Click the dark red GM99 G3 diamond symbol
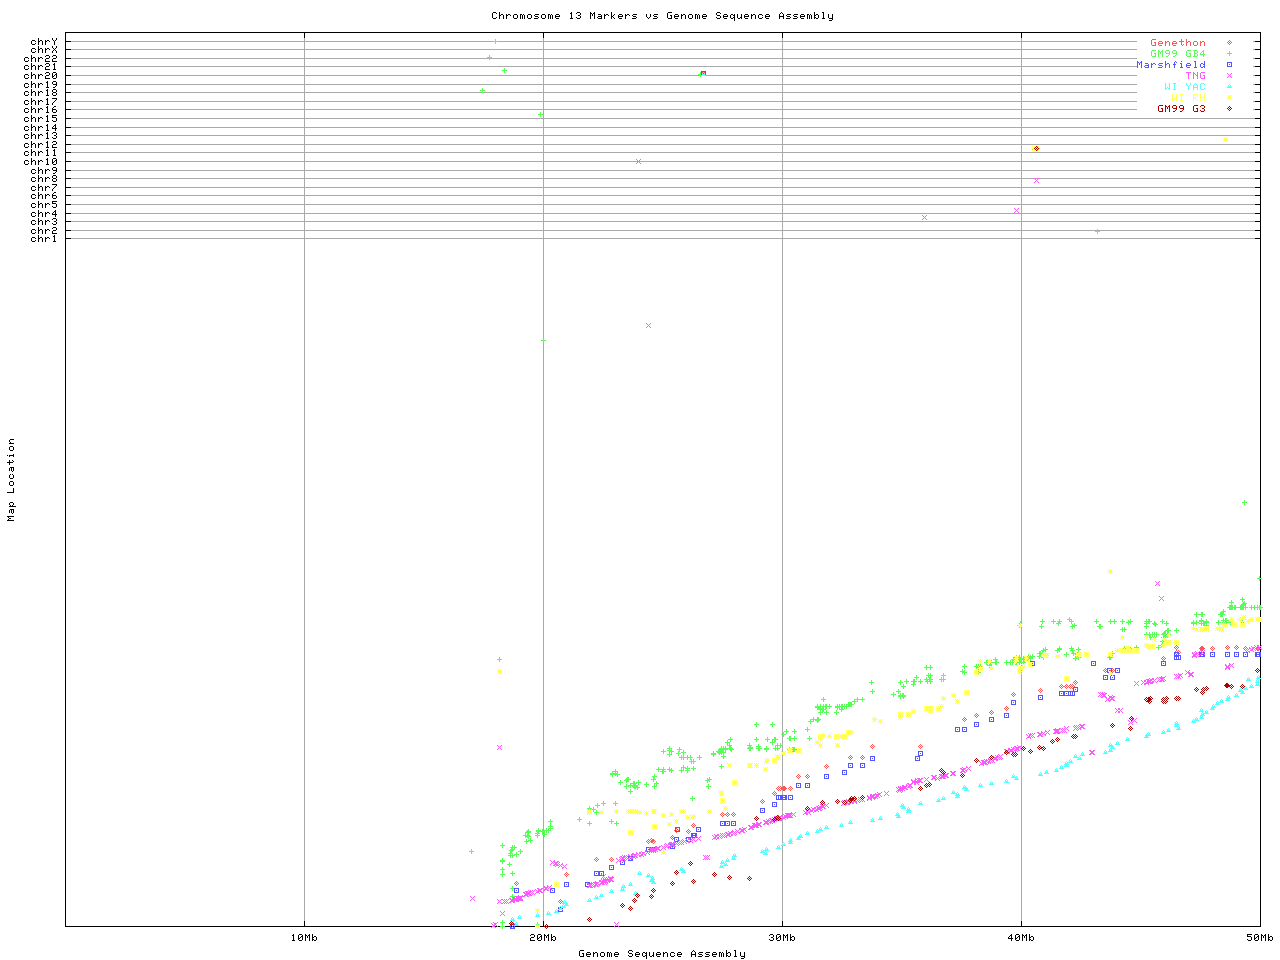 [x=1229, y=108]
